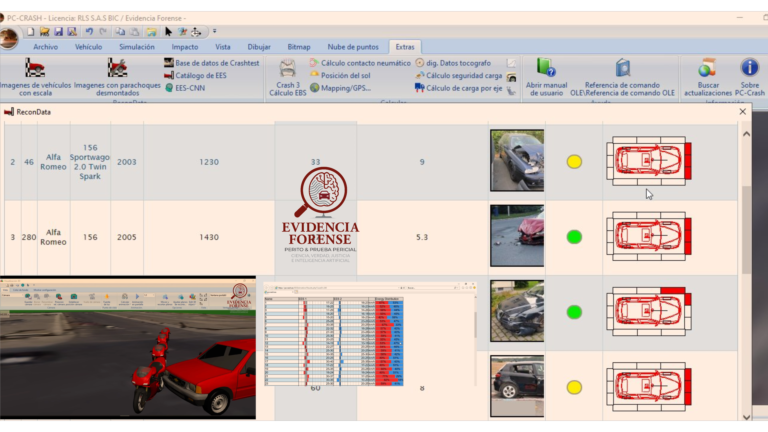768x432 pixels.
Task: Open Base de datos de Crashtest
Action: tap(217, 63)
